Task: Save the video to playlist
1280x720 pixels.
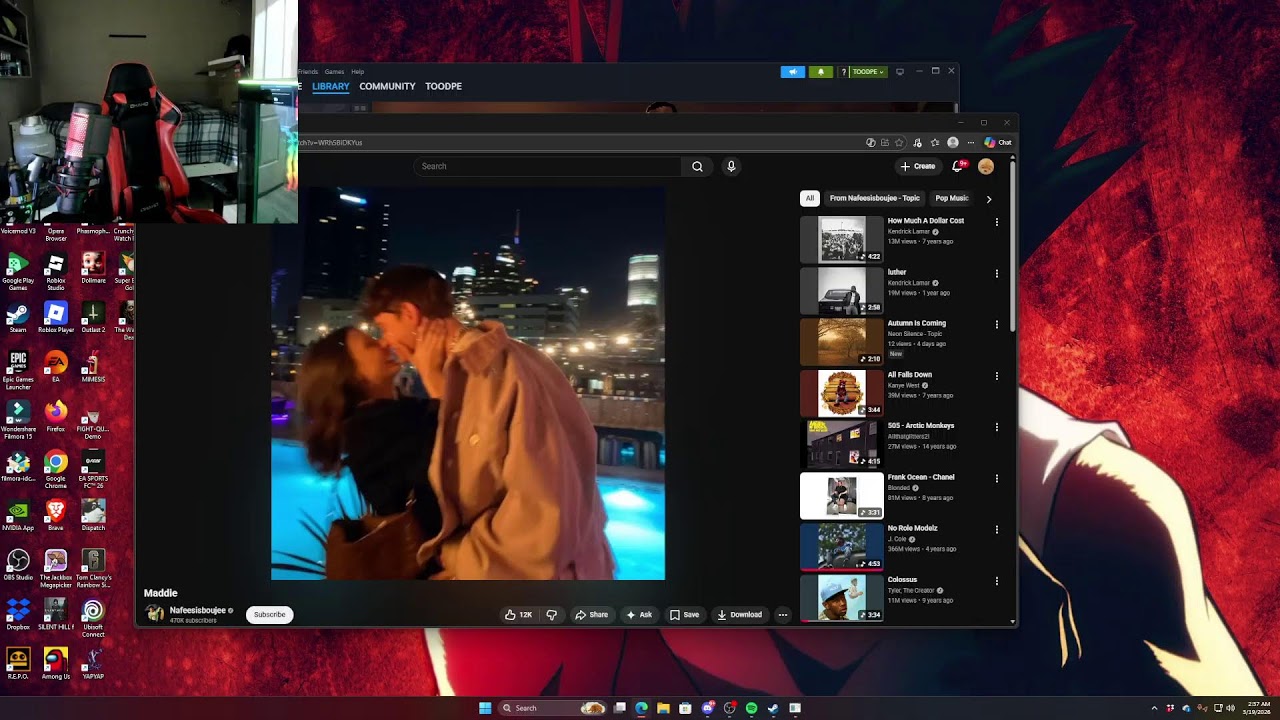Action: (x=684, y=615)
